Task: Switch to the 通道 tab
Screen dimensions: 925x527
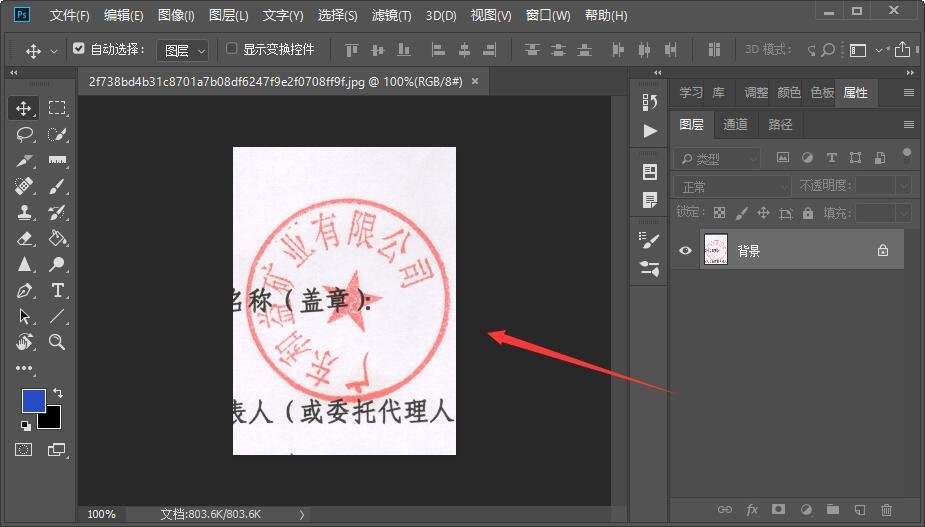Action: click(x=735, y=125)
